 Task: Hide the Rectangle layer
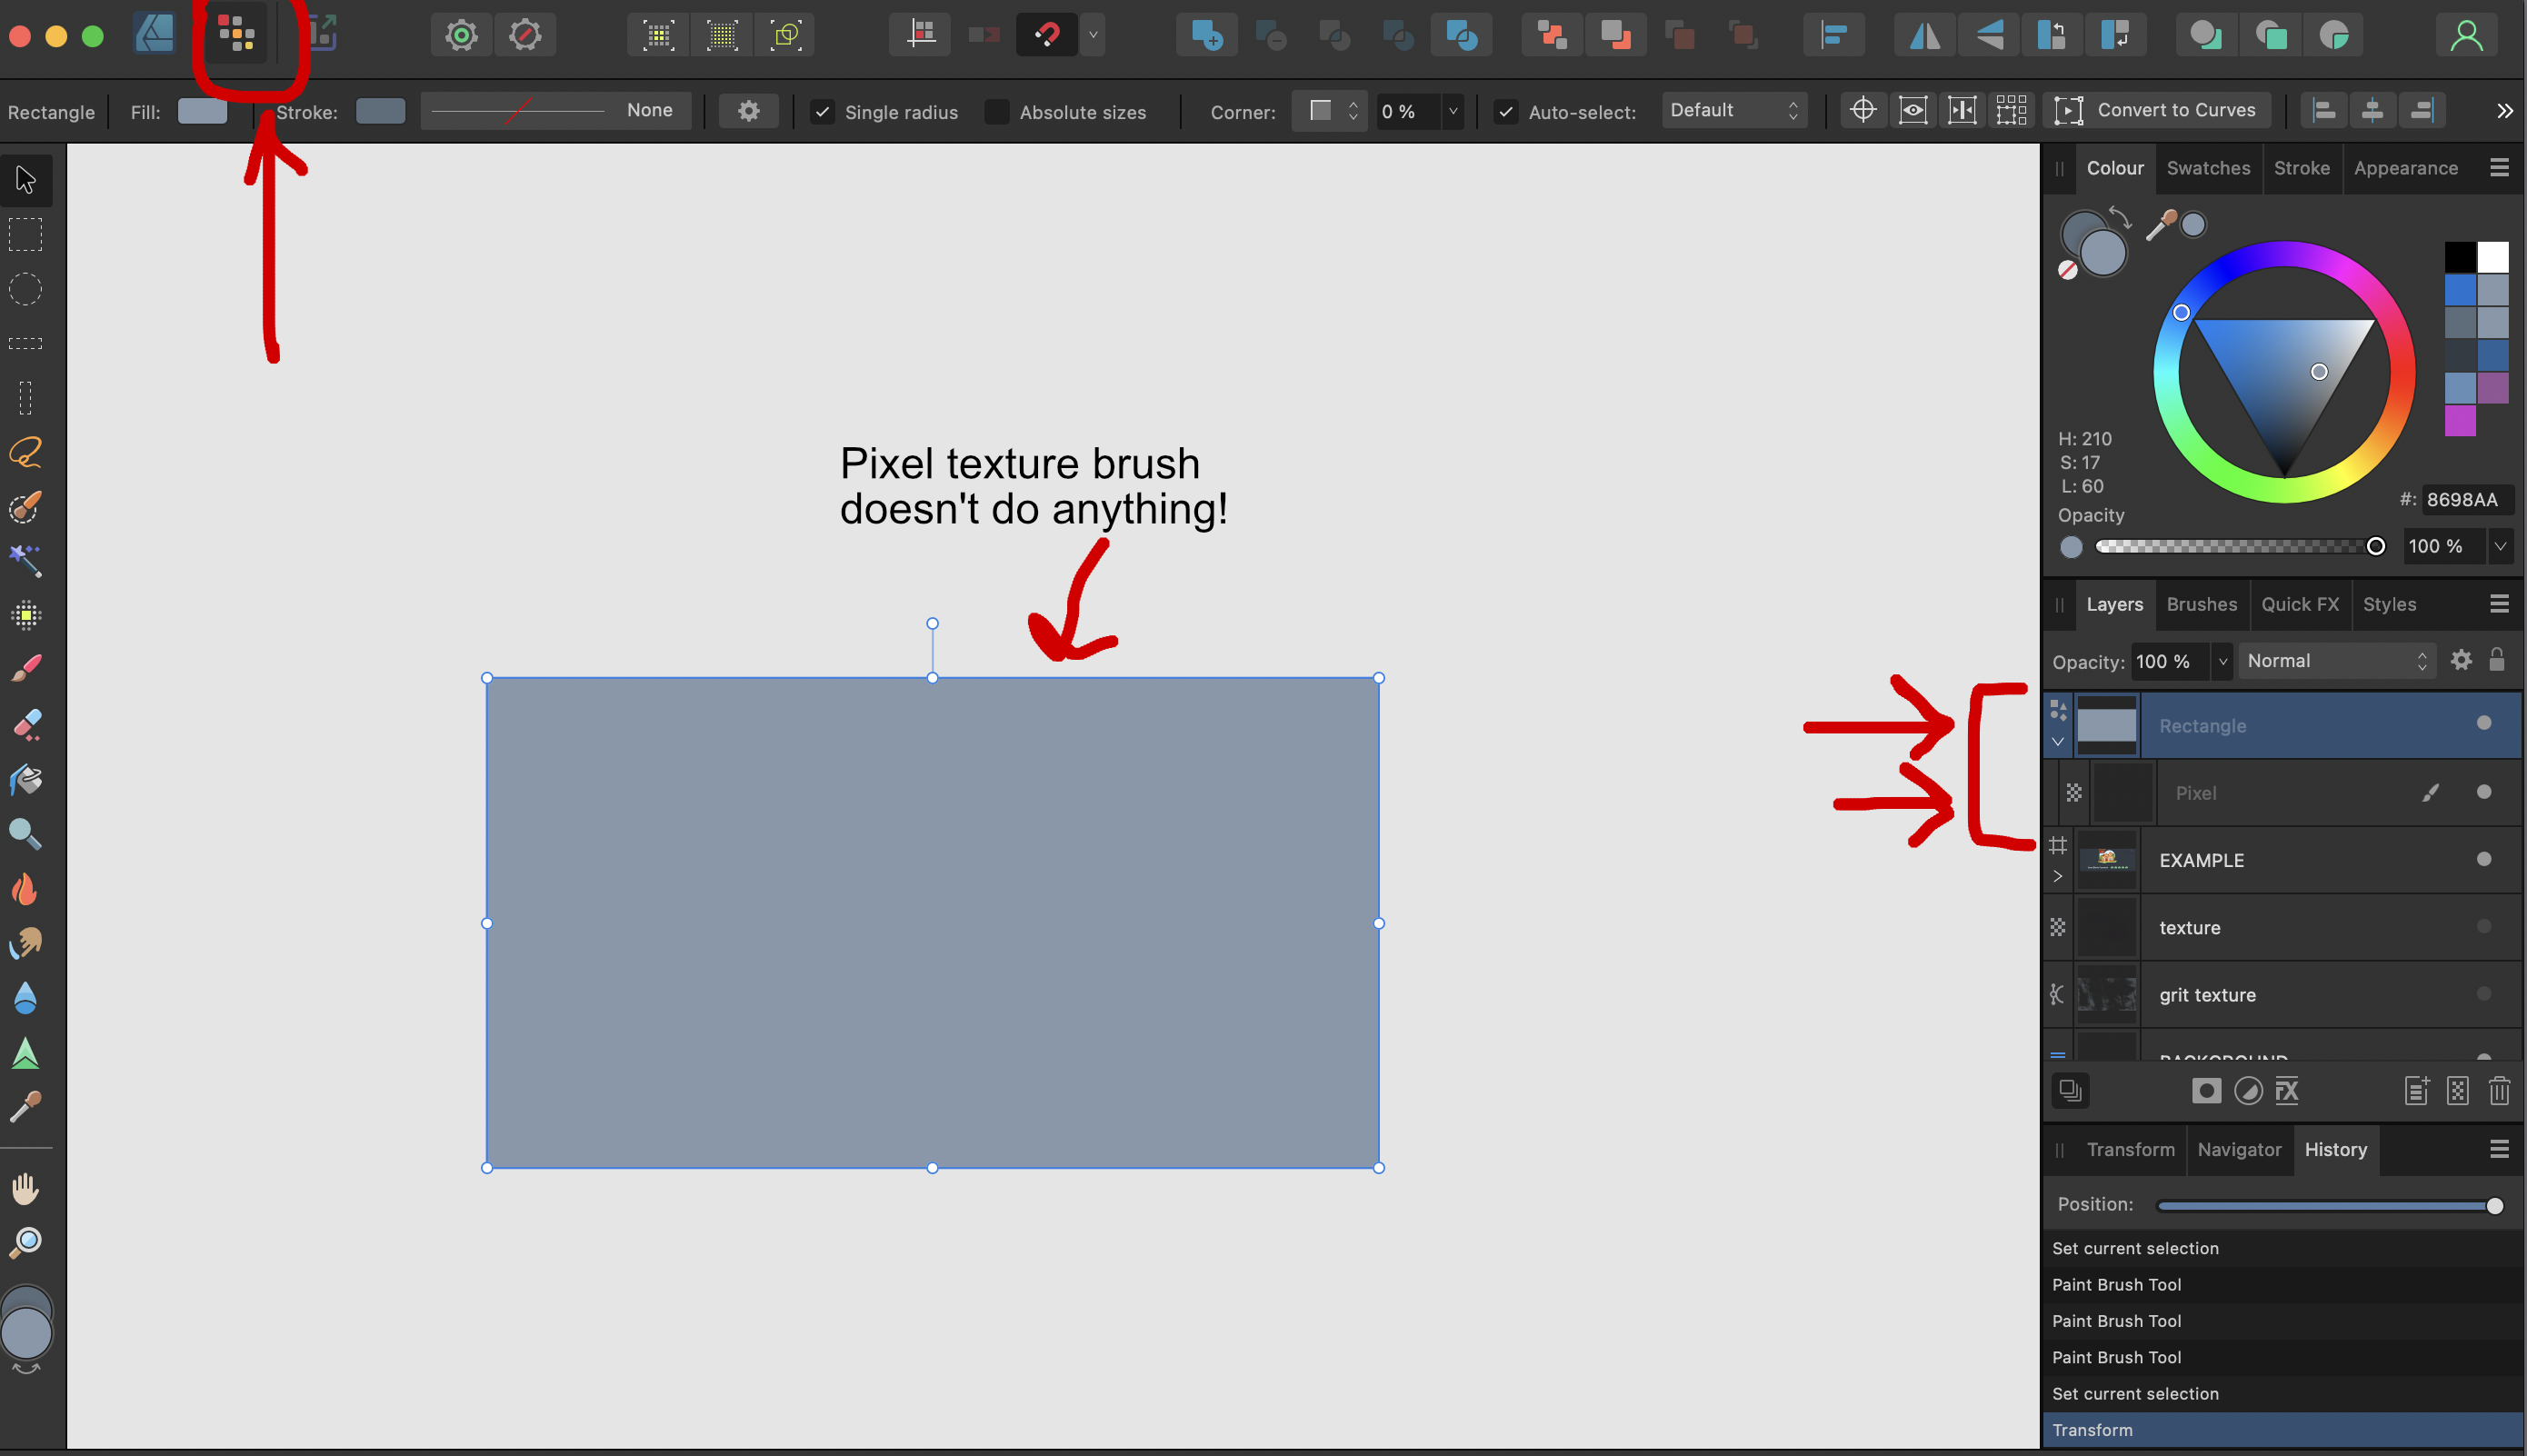click(2483, 723)
